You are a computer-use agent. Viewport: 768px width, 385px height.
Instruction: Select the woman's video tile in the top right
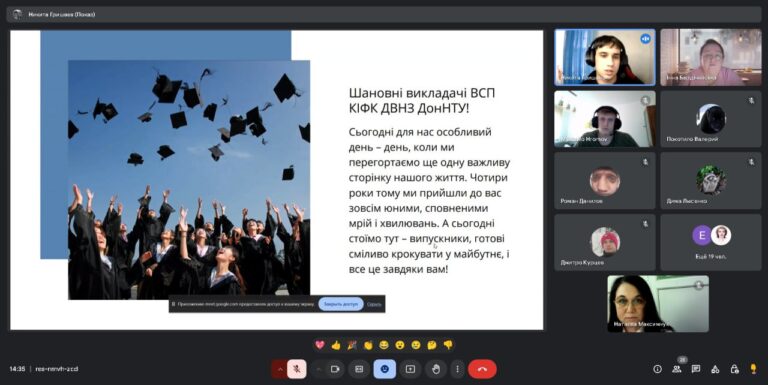coord(711,57)
